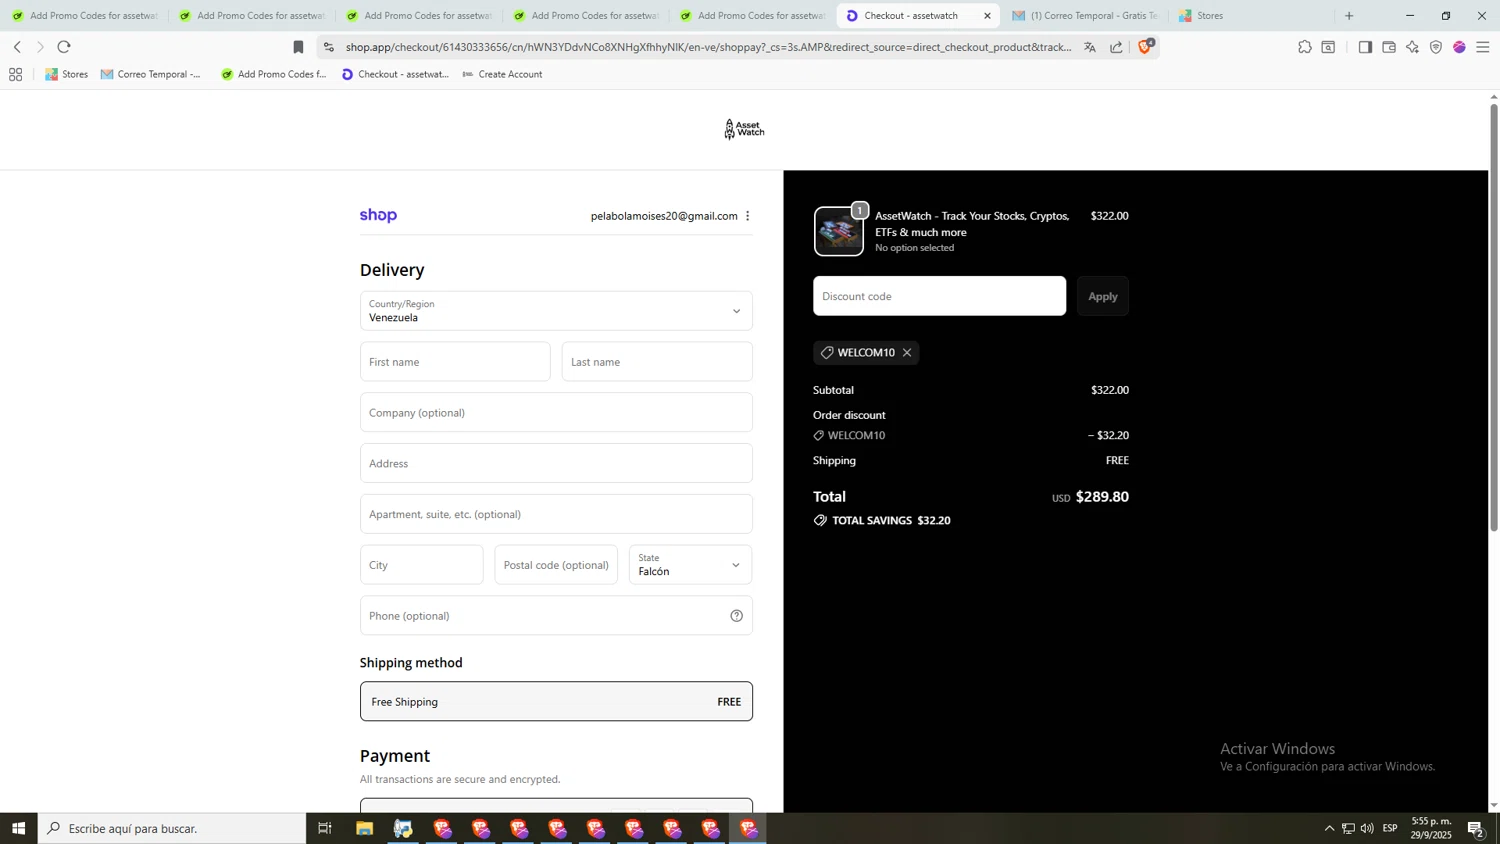Focus the Apartment, suite field
The image size is (1500, 844).
556,514
